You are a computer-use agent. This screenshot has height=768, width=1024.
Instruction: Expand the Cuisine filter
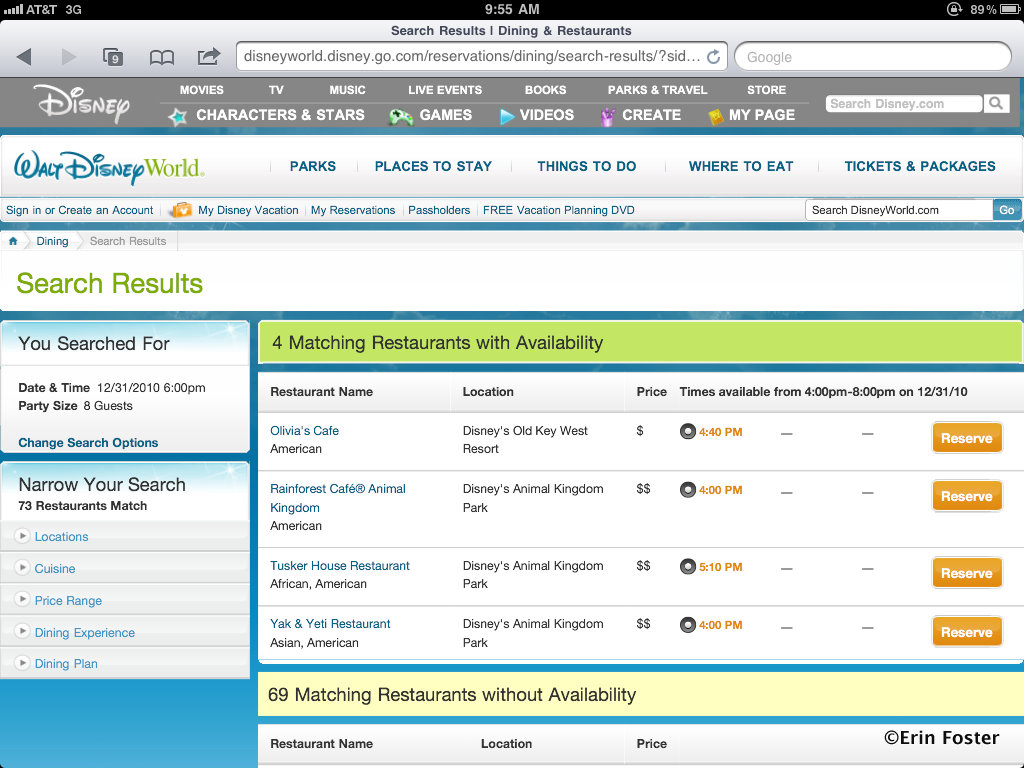click(55, 569)
